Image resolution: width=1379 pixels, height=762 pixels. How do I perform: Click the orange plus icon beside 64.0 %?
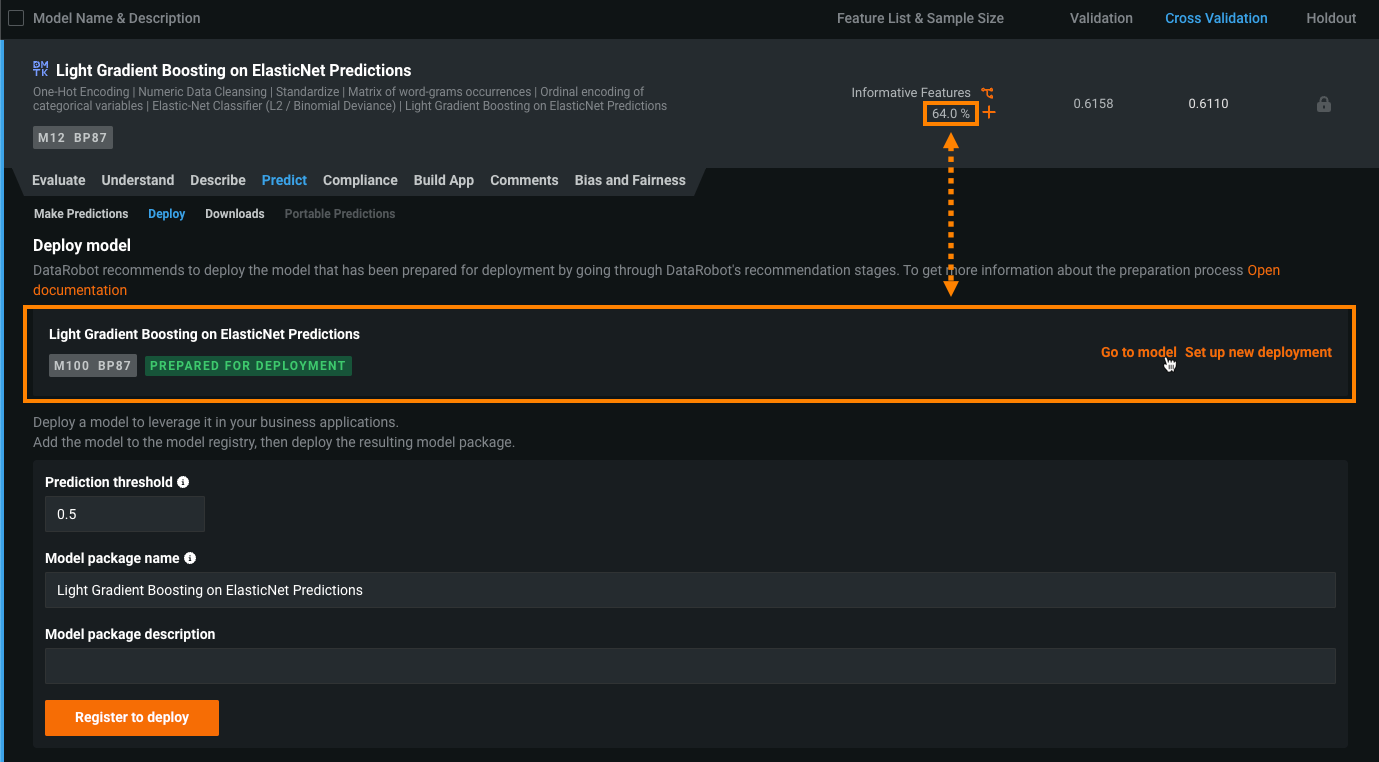[x=989, y=113]
